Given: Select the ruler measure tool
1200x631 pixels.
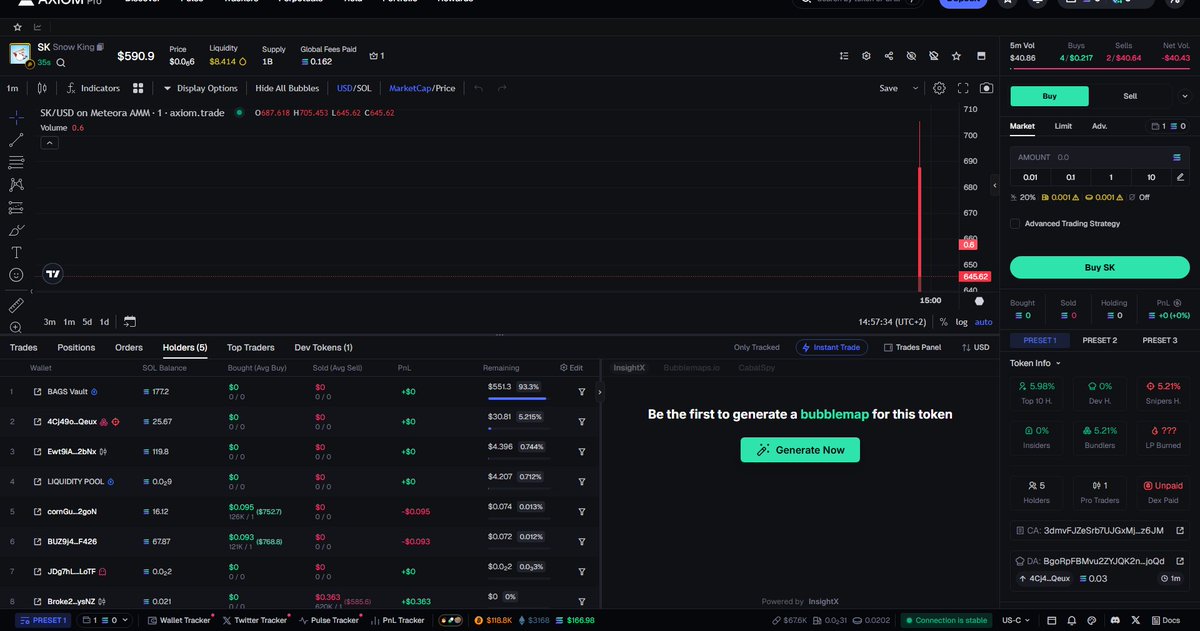Looking at the screenshot, I should [x=16, y=304].
